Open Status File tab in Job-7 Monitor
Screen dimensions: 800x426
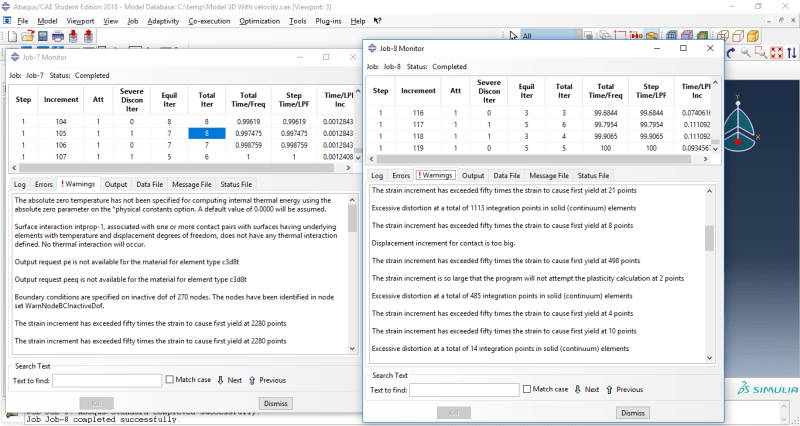[236, 184]
